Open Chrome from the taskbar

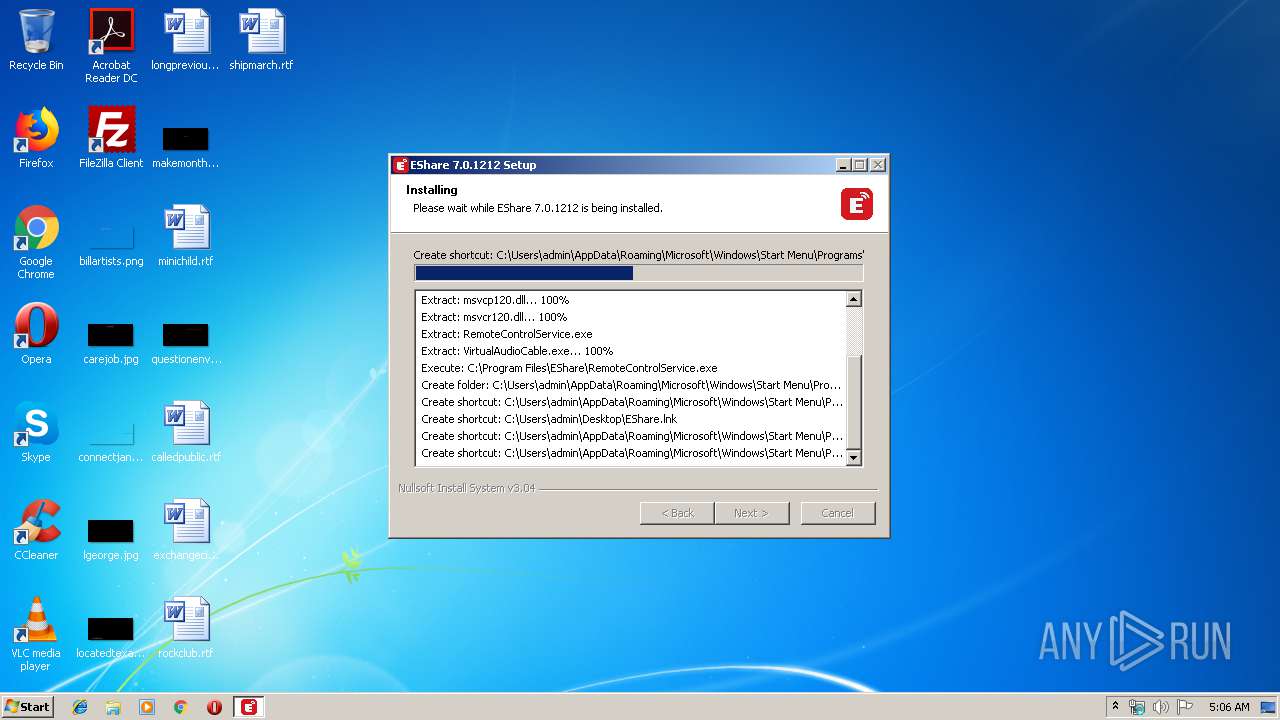click(x=181, y=707)
